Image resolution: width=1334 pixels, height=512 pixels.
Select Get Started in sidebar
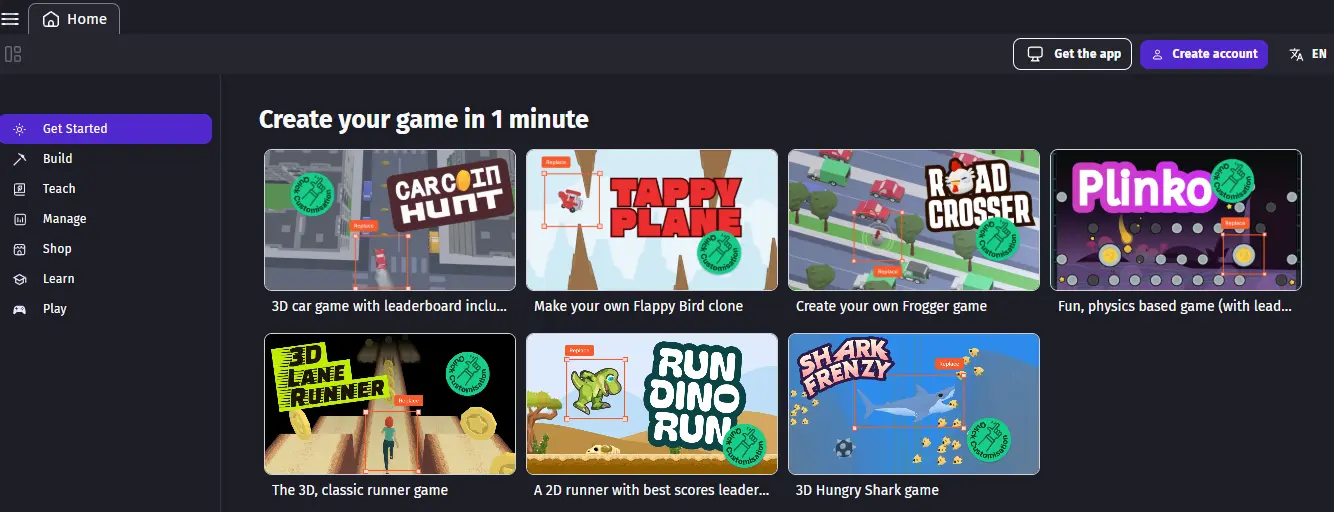tap(106, 129)
